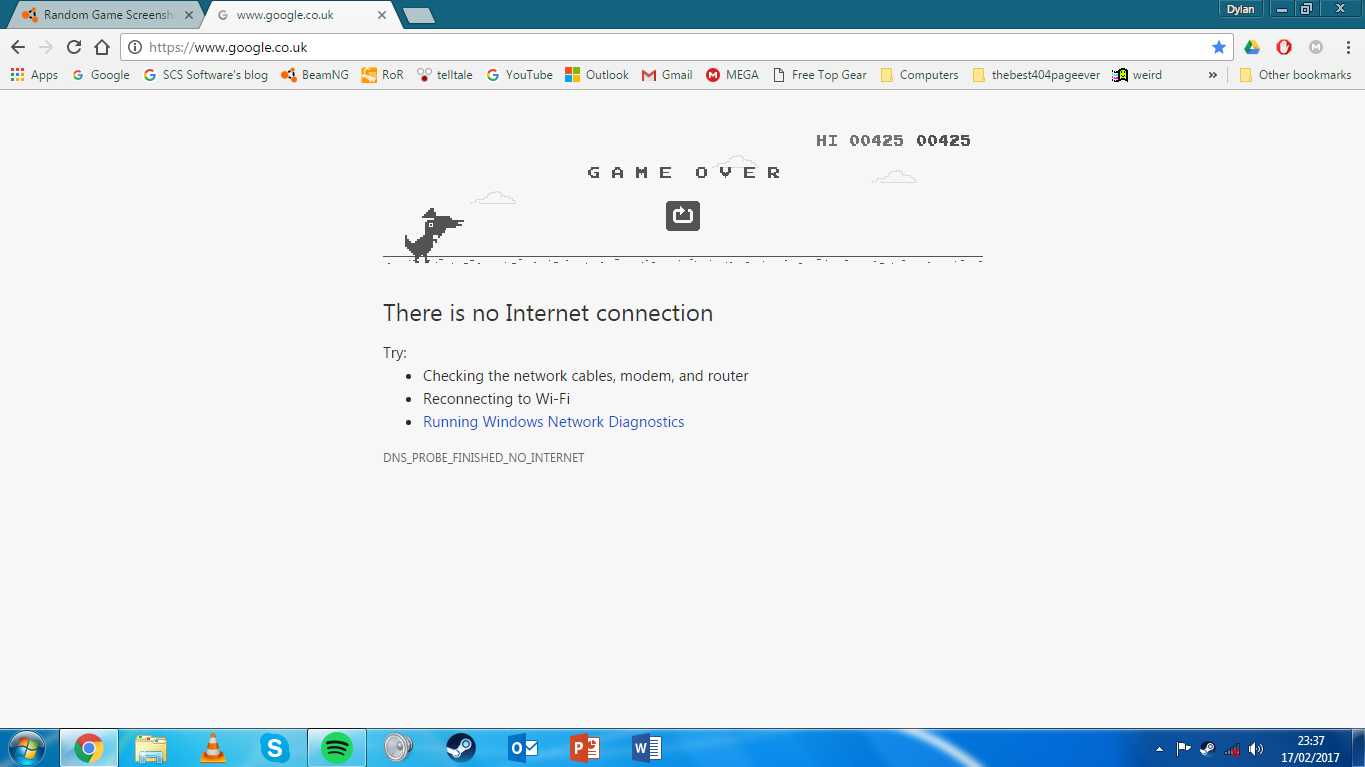Show hidden system tray icons arrow
This screenshot has height=767, width=1365.
(x=1159, y=748)
